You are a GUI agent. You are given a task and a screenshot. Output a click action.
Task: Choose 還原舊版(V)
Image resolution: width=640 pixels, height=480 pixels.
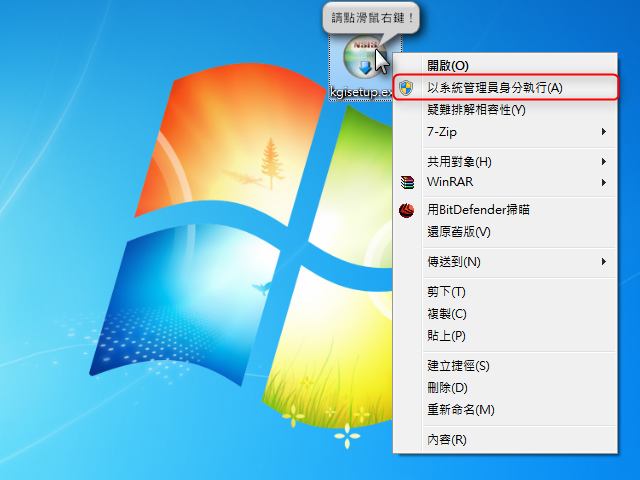pyautogui.click(x=505, y=232)
